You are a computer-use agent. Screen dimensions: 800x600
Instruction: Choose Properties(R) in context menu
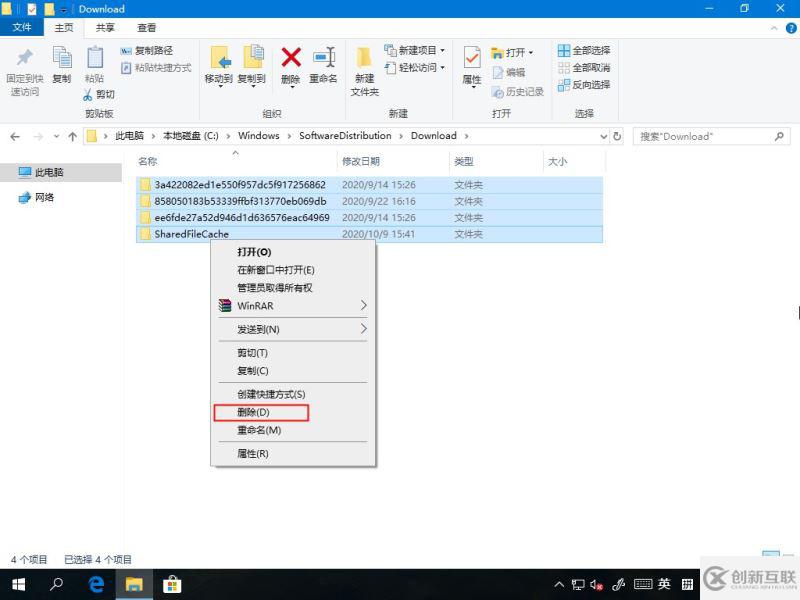(x=293, y=454)
